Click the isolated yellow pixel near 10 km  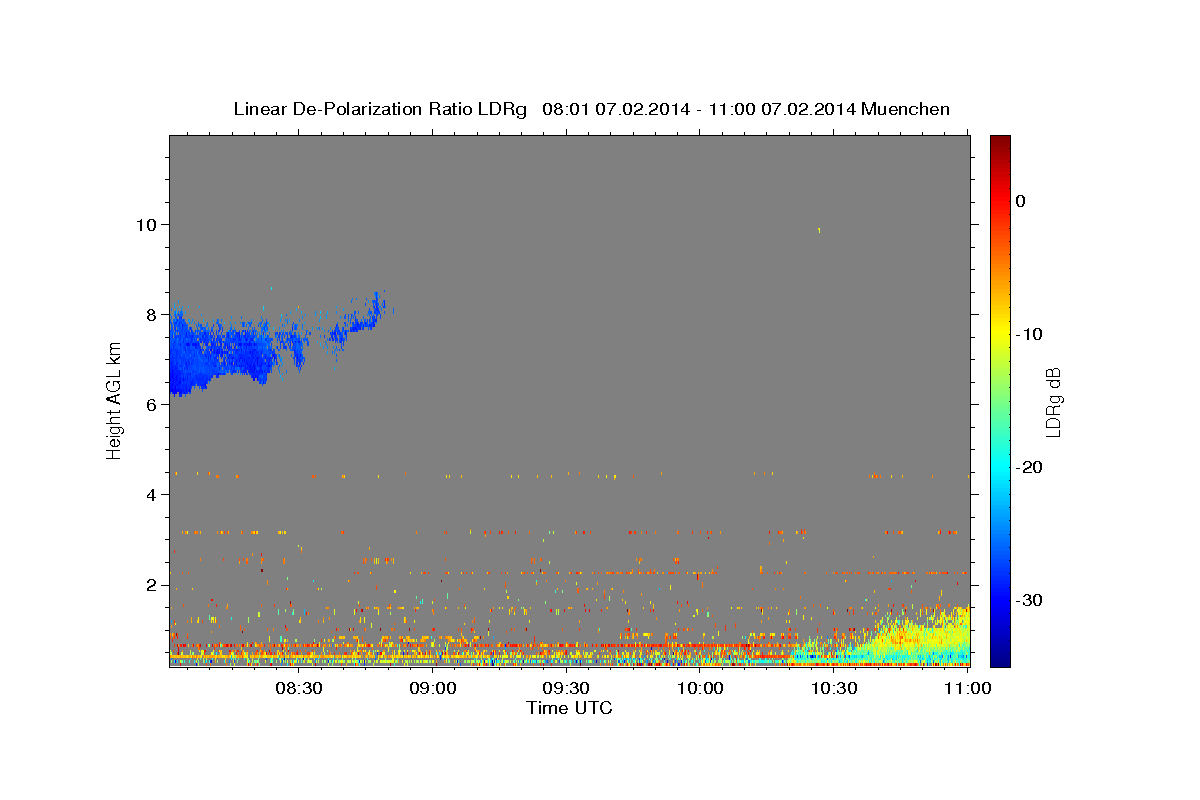[x=819, y=230]
